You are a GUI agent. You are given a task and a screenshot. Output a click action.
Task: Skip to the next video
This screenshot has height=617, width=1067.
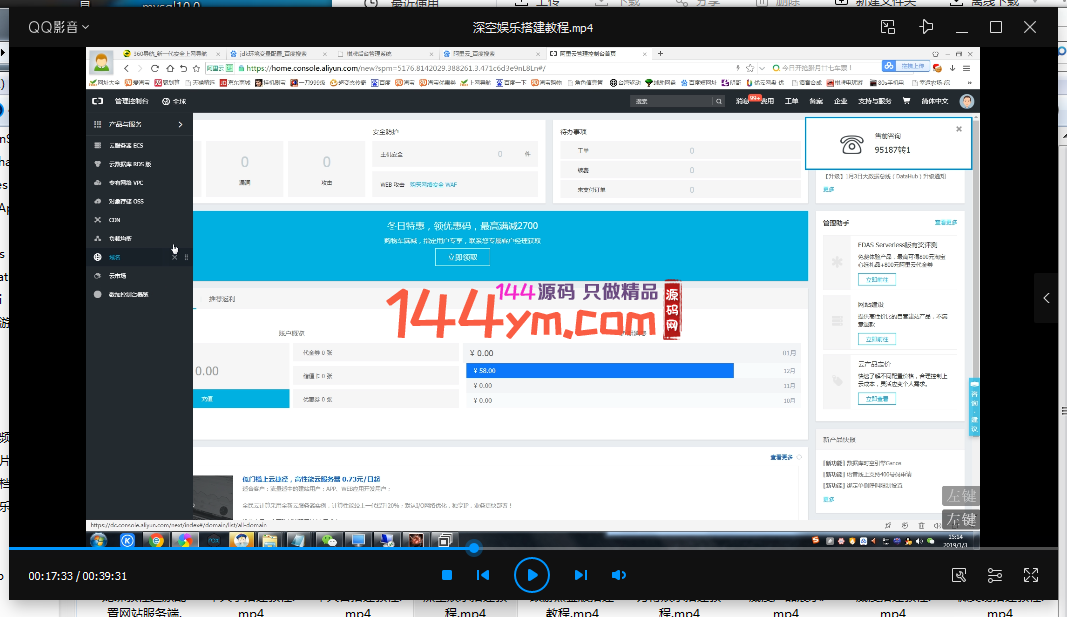pyautogui.click(x=580, y=575)
